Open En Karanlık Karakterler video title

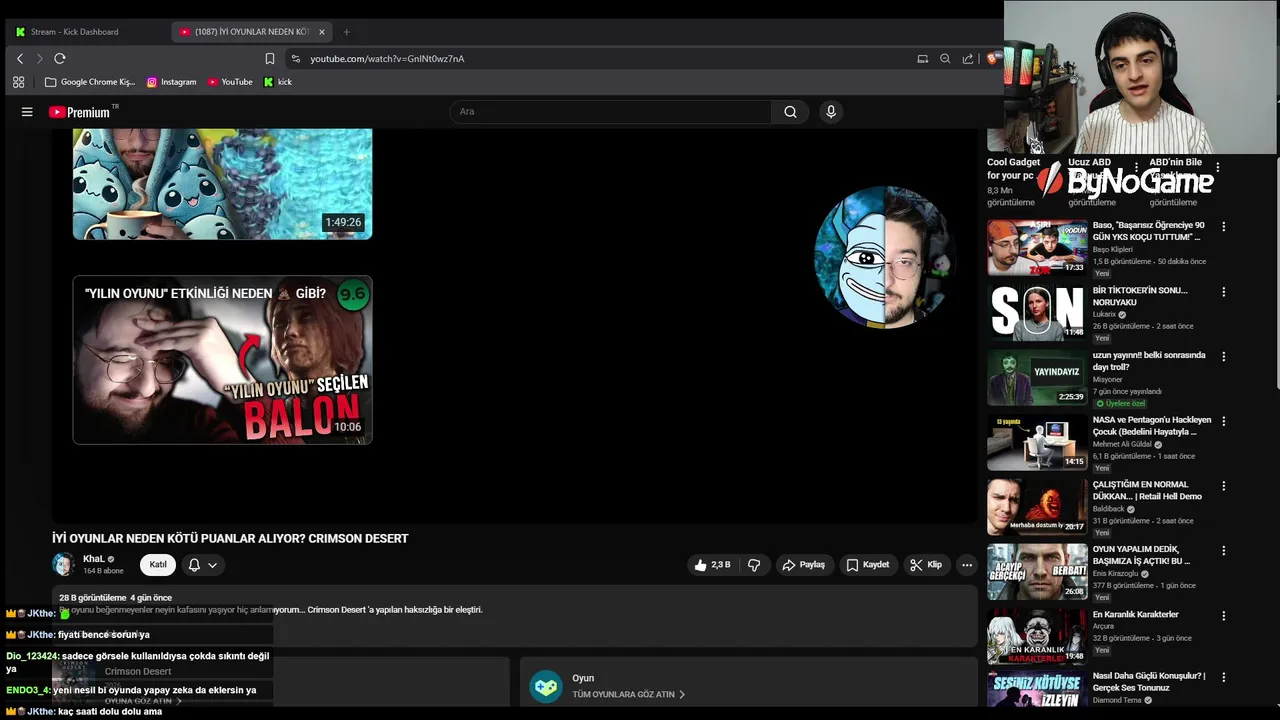click(x=1136, y=615)
